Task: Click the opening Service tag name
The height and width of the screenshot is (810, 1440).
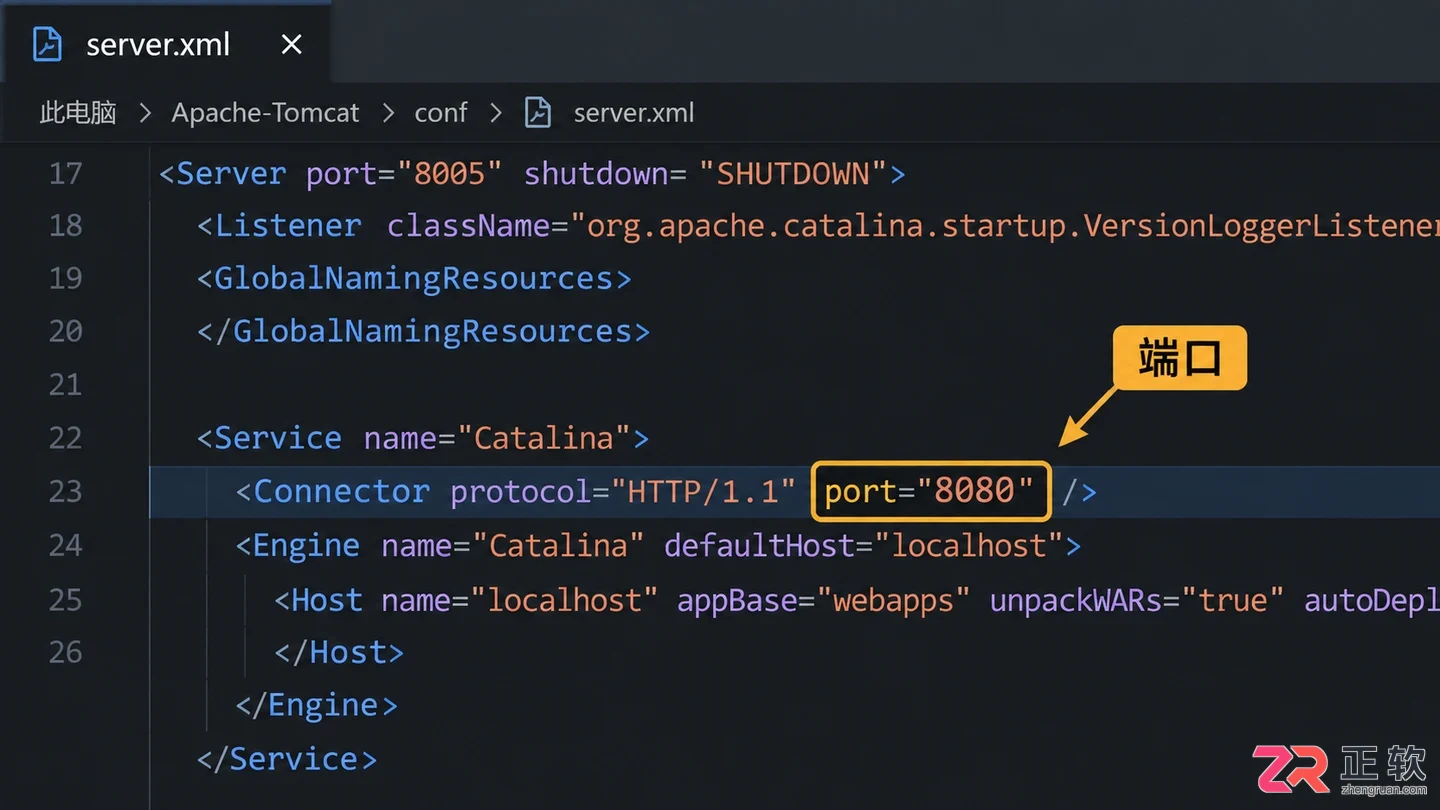Action: click(x=278, y=438)
